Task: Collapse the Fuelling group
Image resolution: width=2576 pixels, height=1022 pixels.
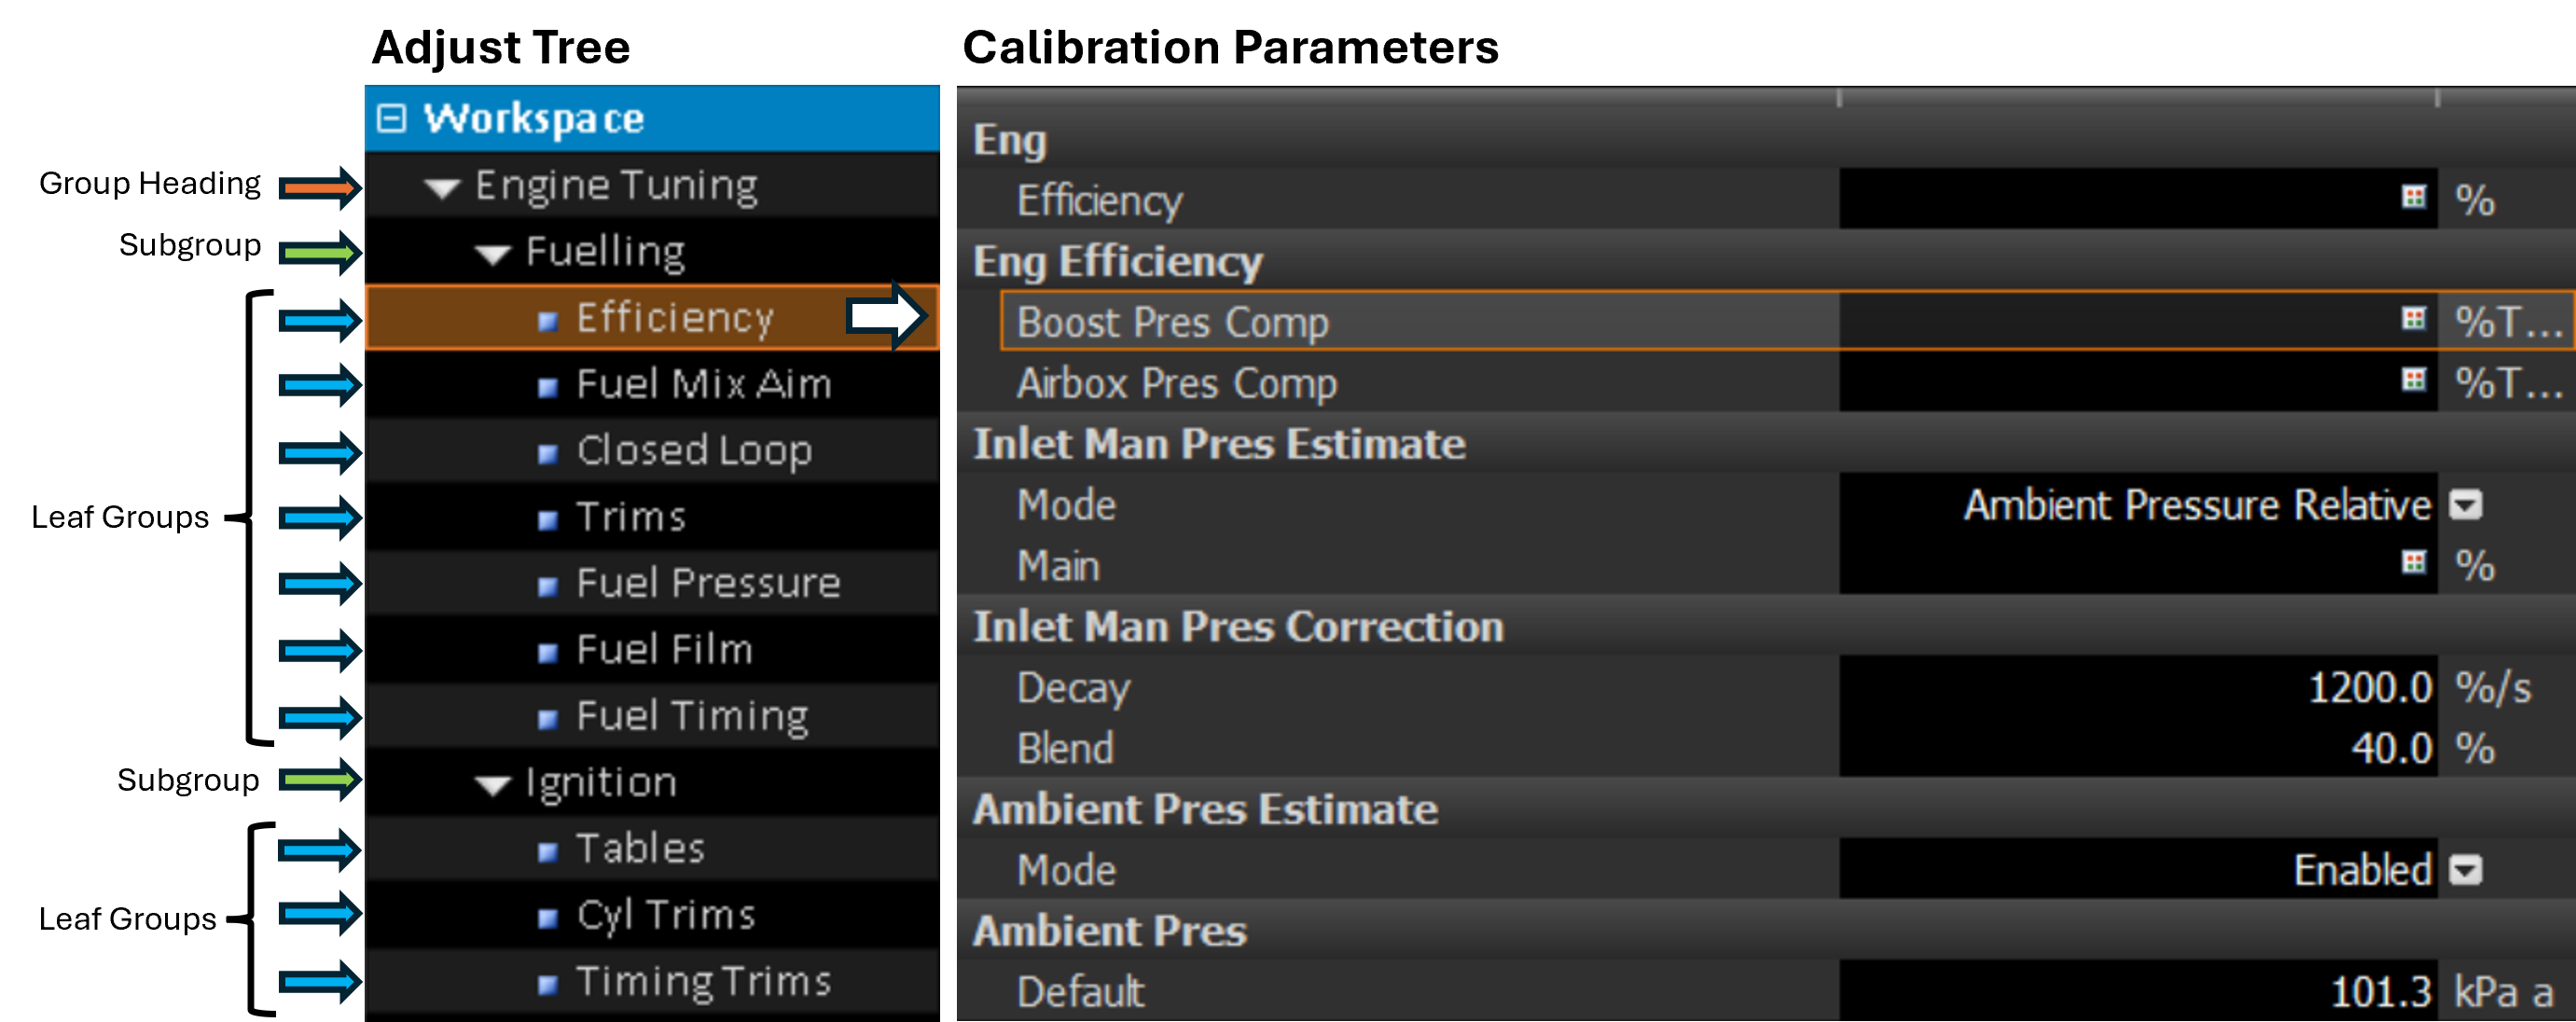Action: tap(492, 254)
